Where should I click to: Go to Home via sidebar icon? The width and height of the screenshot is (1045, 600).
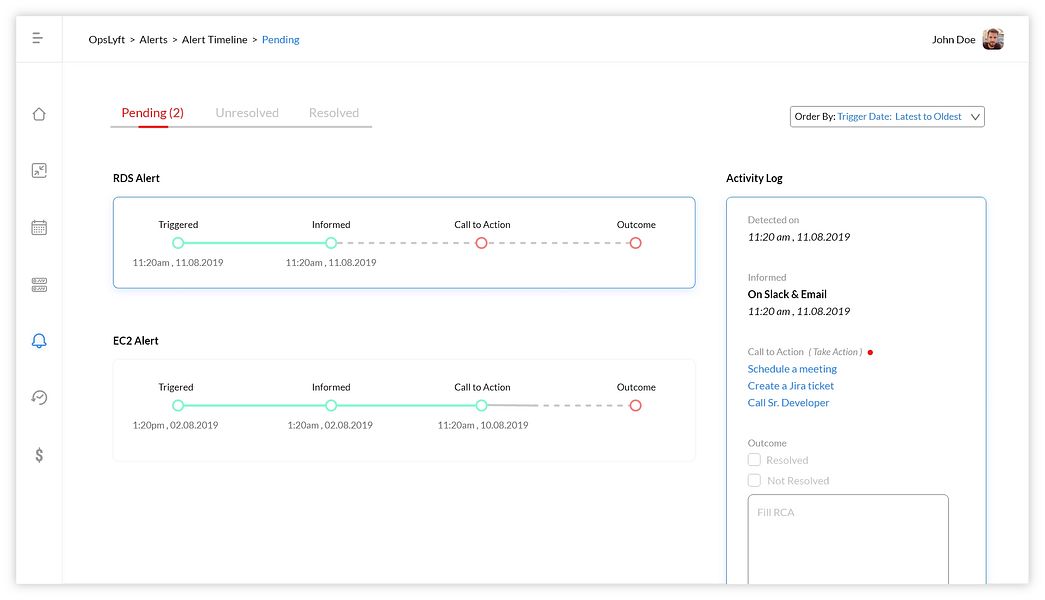pyautogui.click(x=39, y=114)
